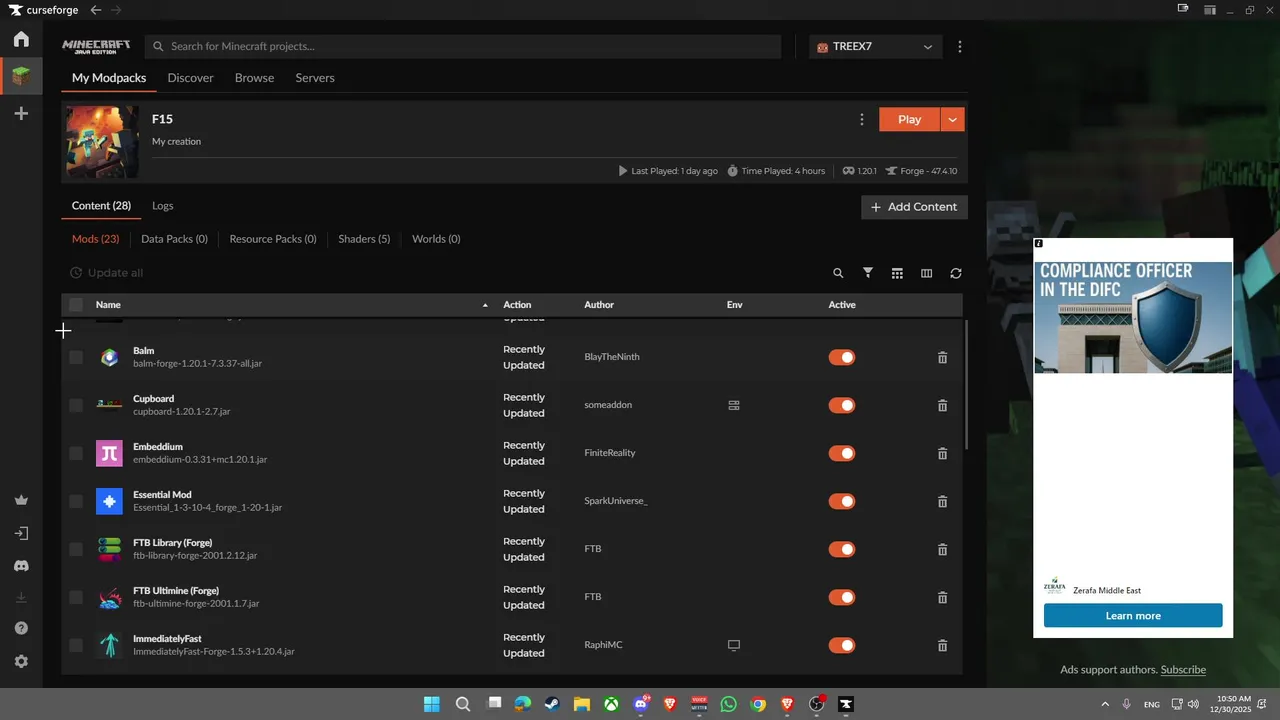Delete FTB Library (Forge) with trash icon

point(942,549)
